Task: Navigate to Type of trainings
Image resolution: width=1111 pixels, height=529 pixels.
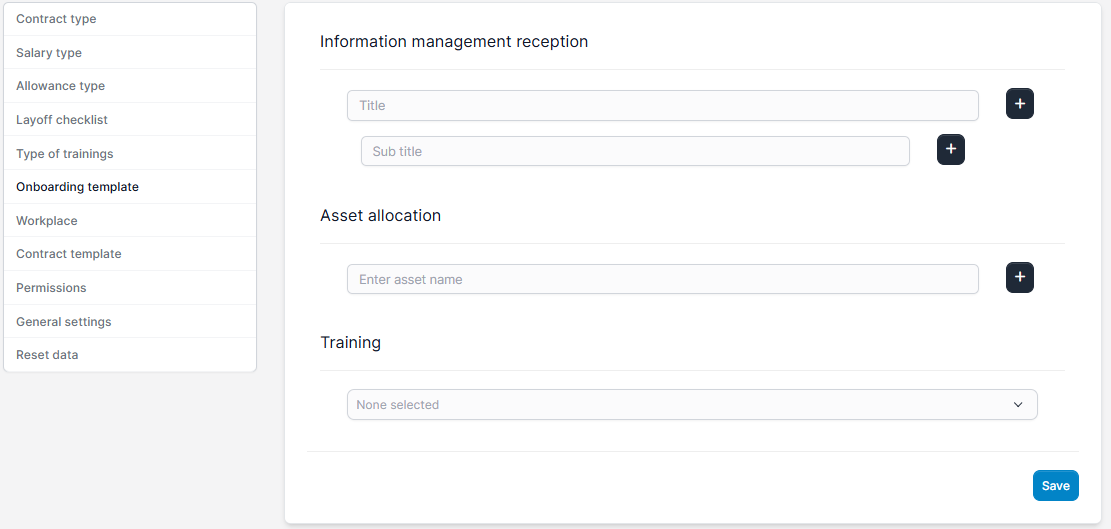Action: point(65,154)
